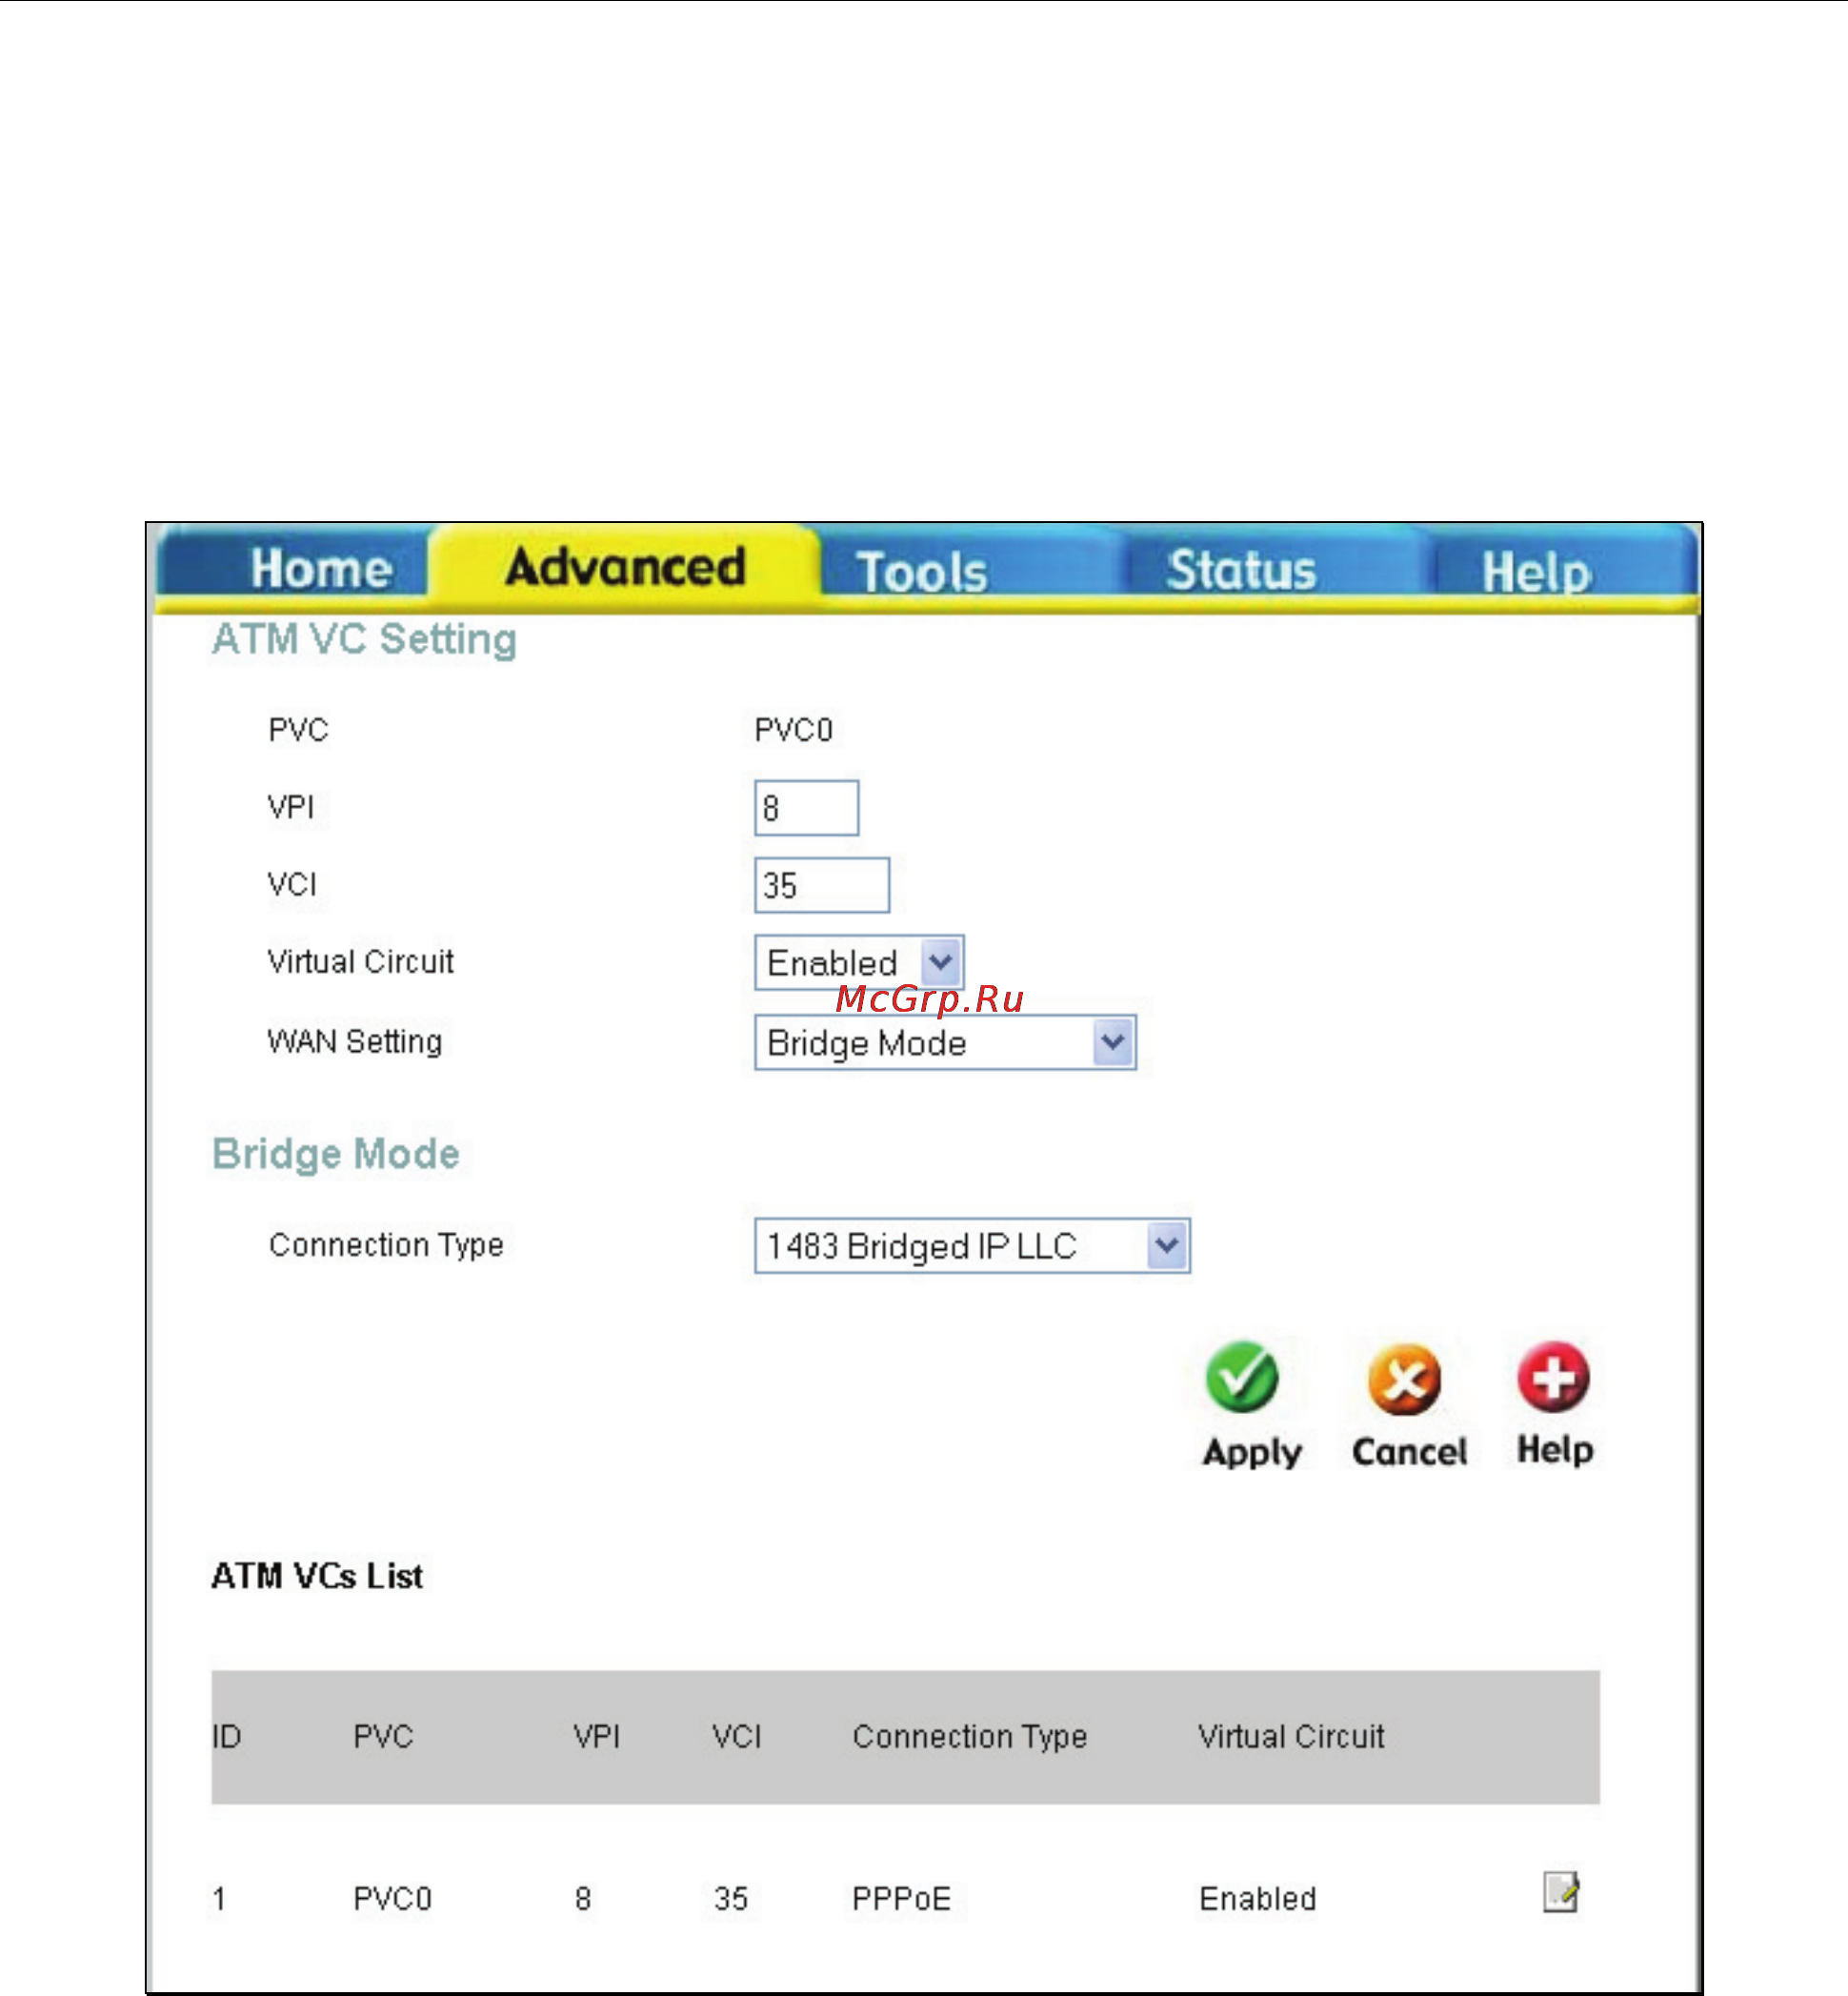1848x1996 pixels.
Task: Click the green Apply checkmark icon
Action: click(1241, 1377)
